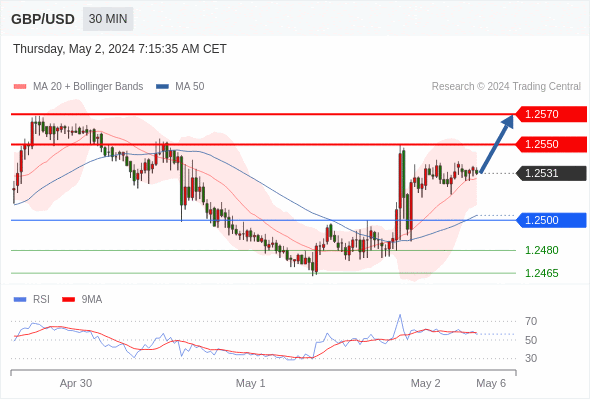Click the red 9MA legend swatch
This screenshot has height=400, width=590.
point(68,300)
